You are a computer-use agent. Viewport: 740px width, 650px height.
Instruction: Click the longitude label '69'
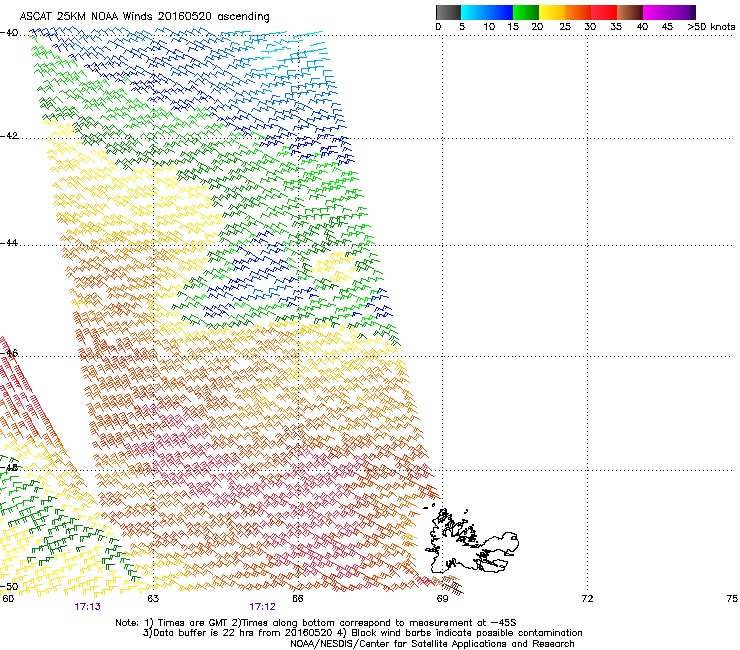(442, 599)
